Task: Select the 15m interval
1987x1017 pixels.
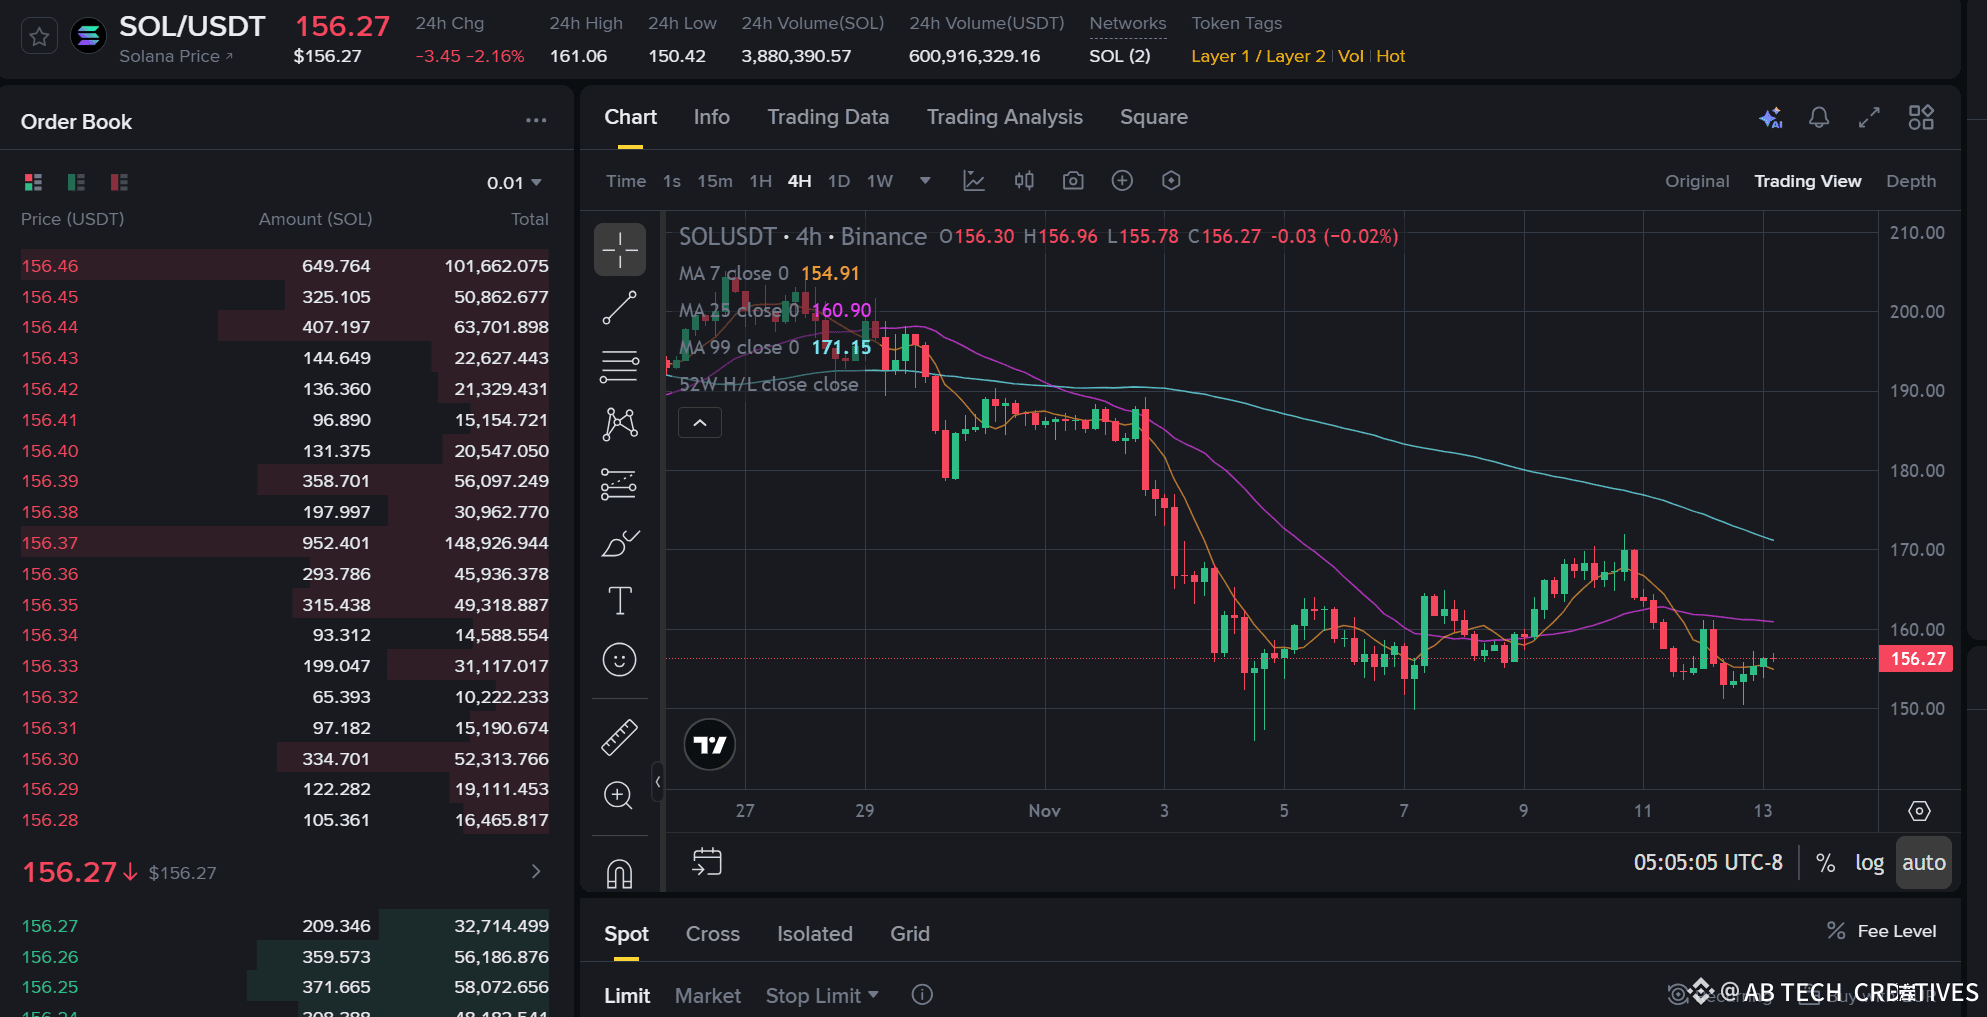Action: (x=715, y=181)
